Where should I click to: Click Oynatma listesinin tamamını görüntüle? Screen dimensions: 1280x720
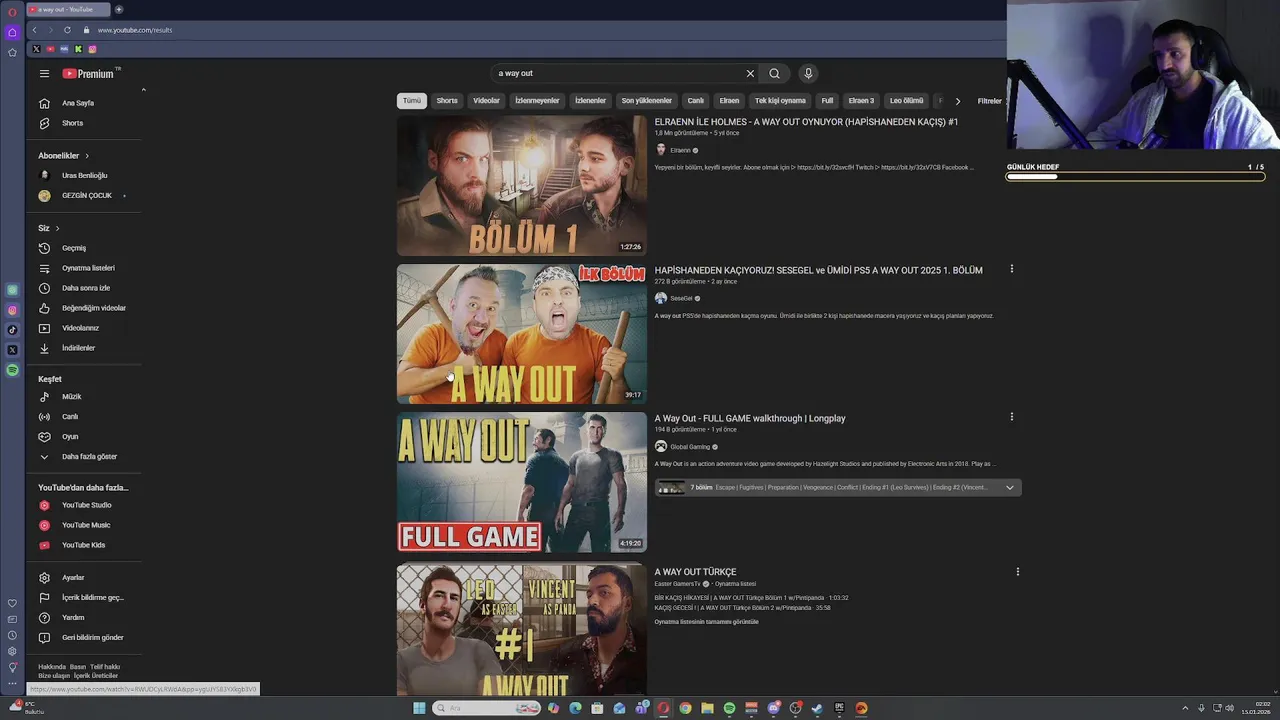[706, 622]
